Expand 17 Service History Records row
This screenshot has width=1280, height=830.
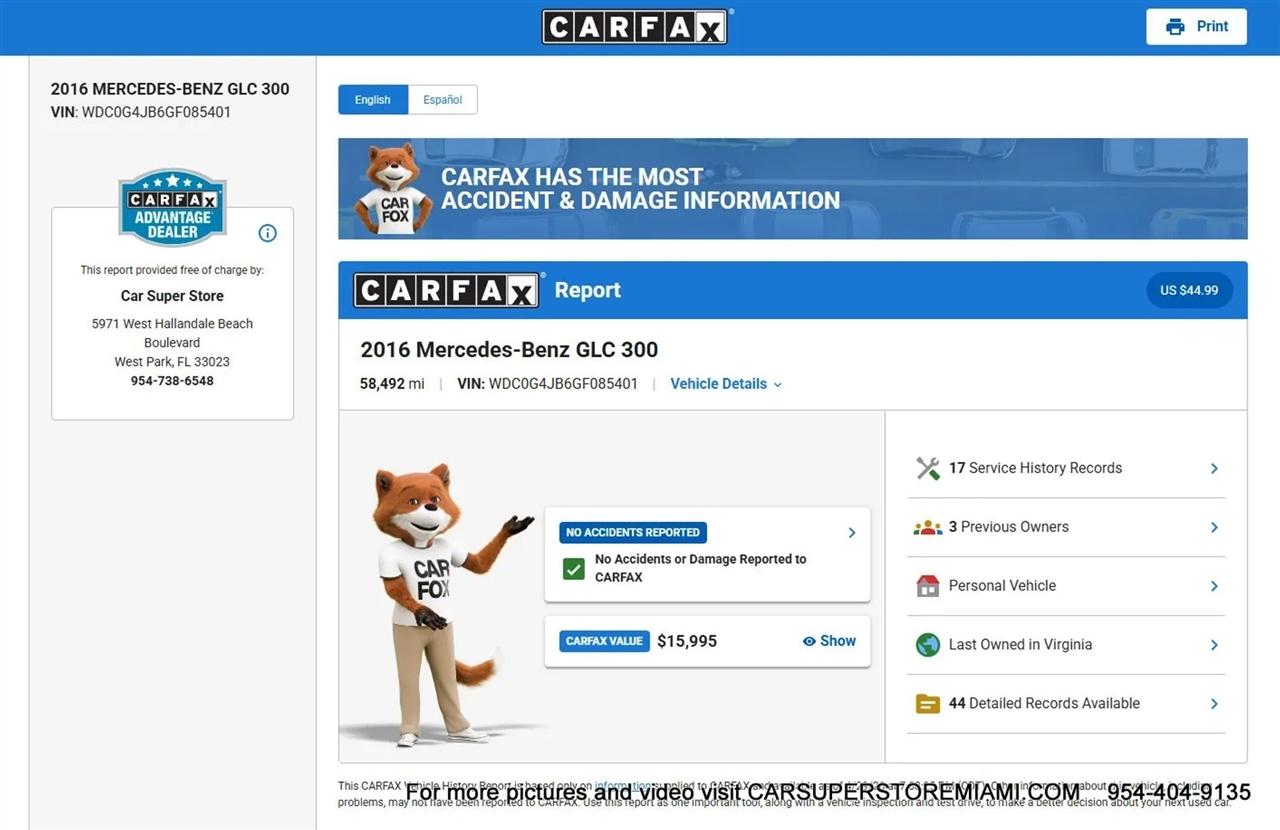[1066, 468]
